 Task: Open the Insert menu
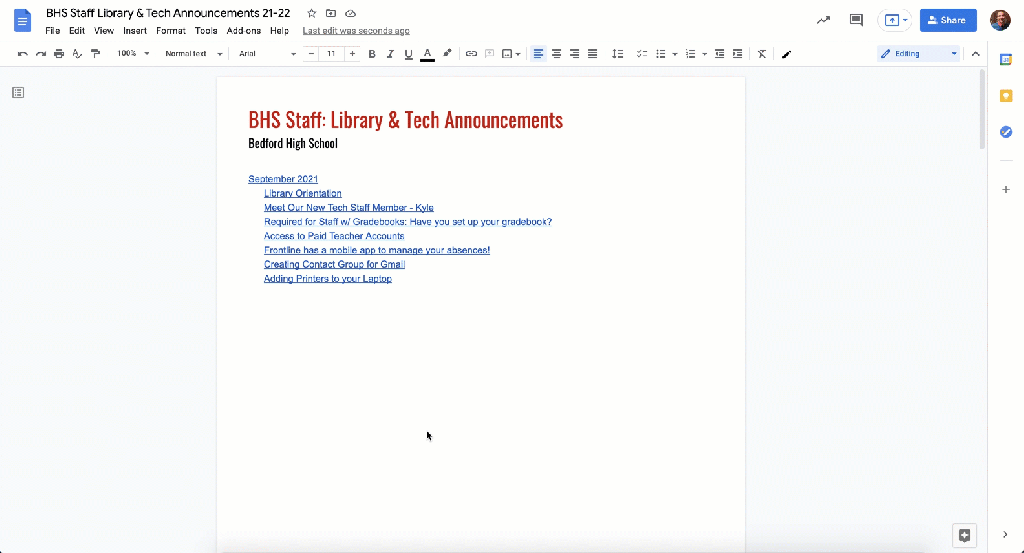point(134,31)
